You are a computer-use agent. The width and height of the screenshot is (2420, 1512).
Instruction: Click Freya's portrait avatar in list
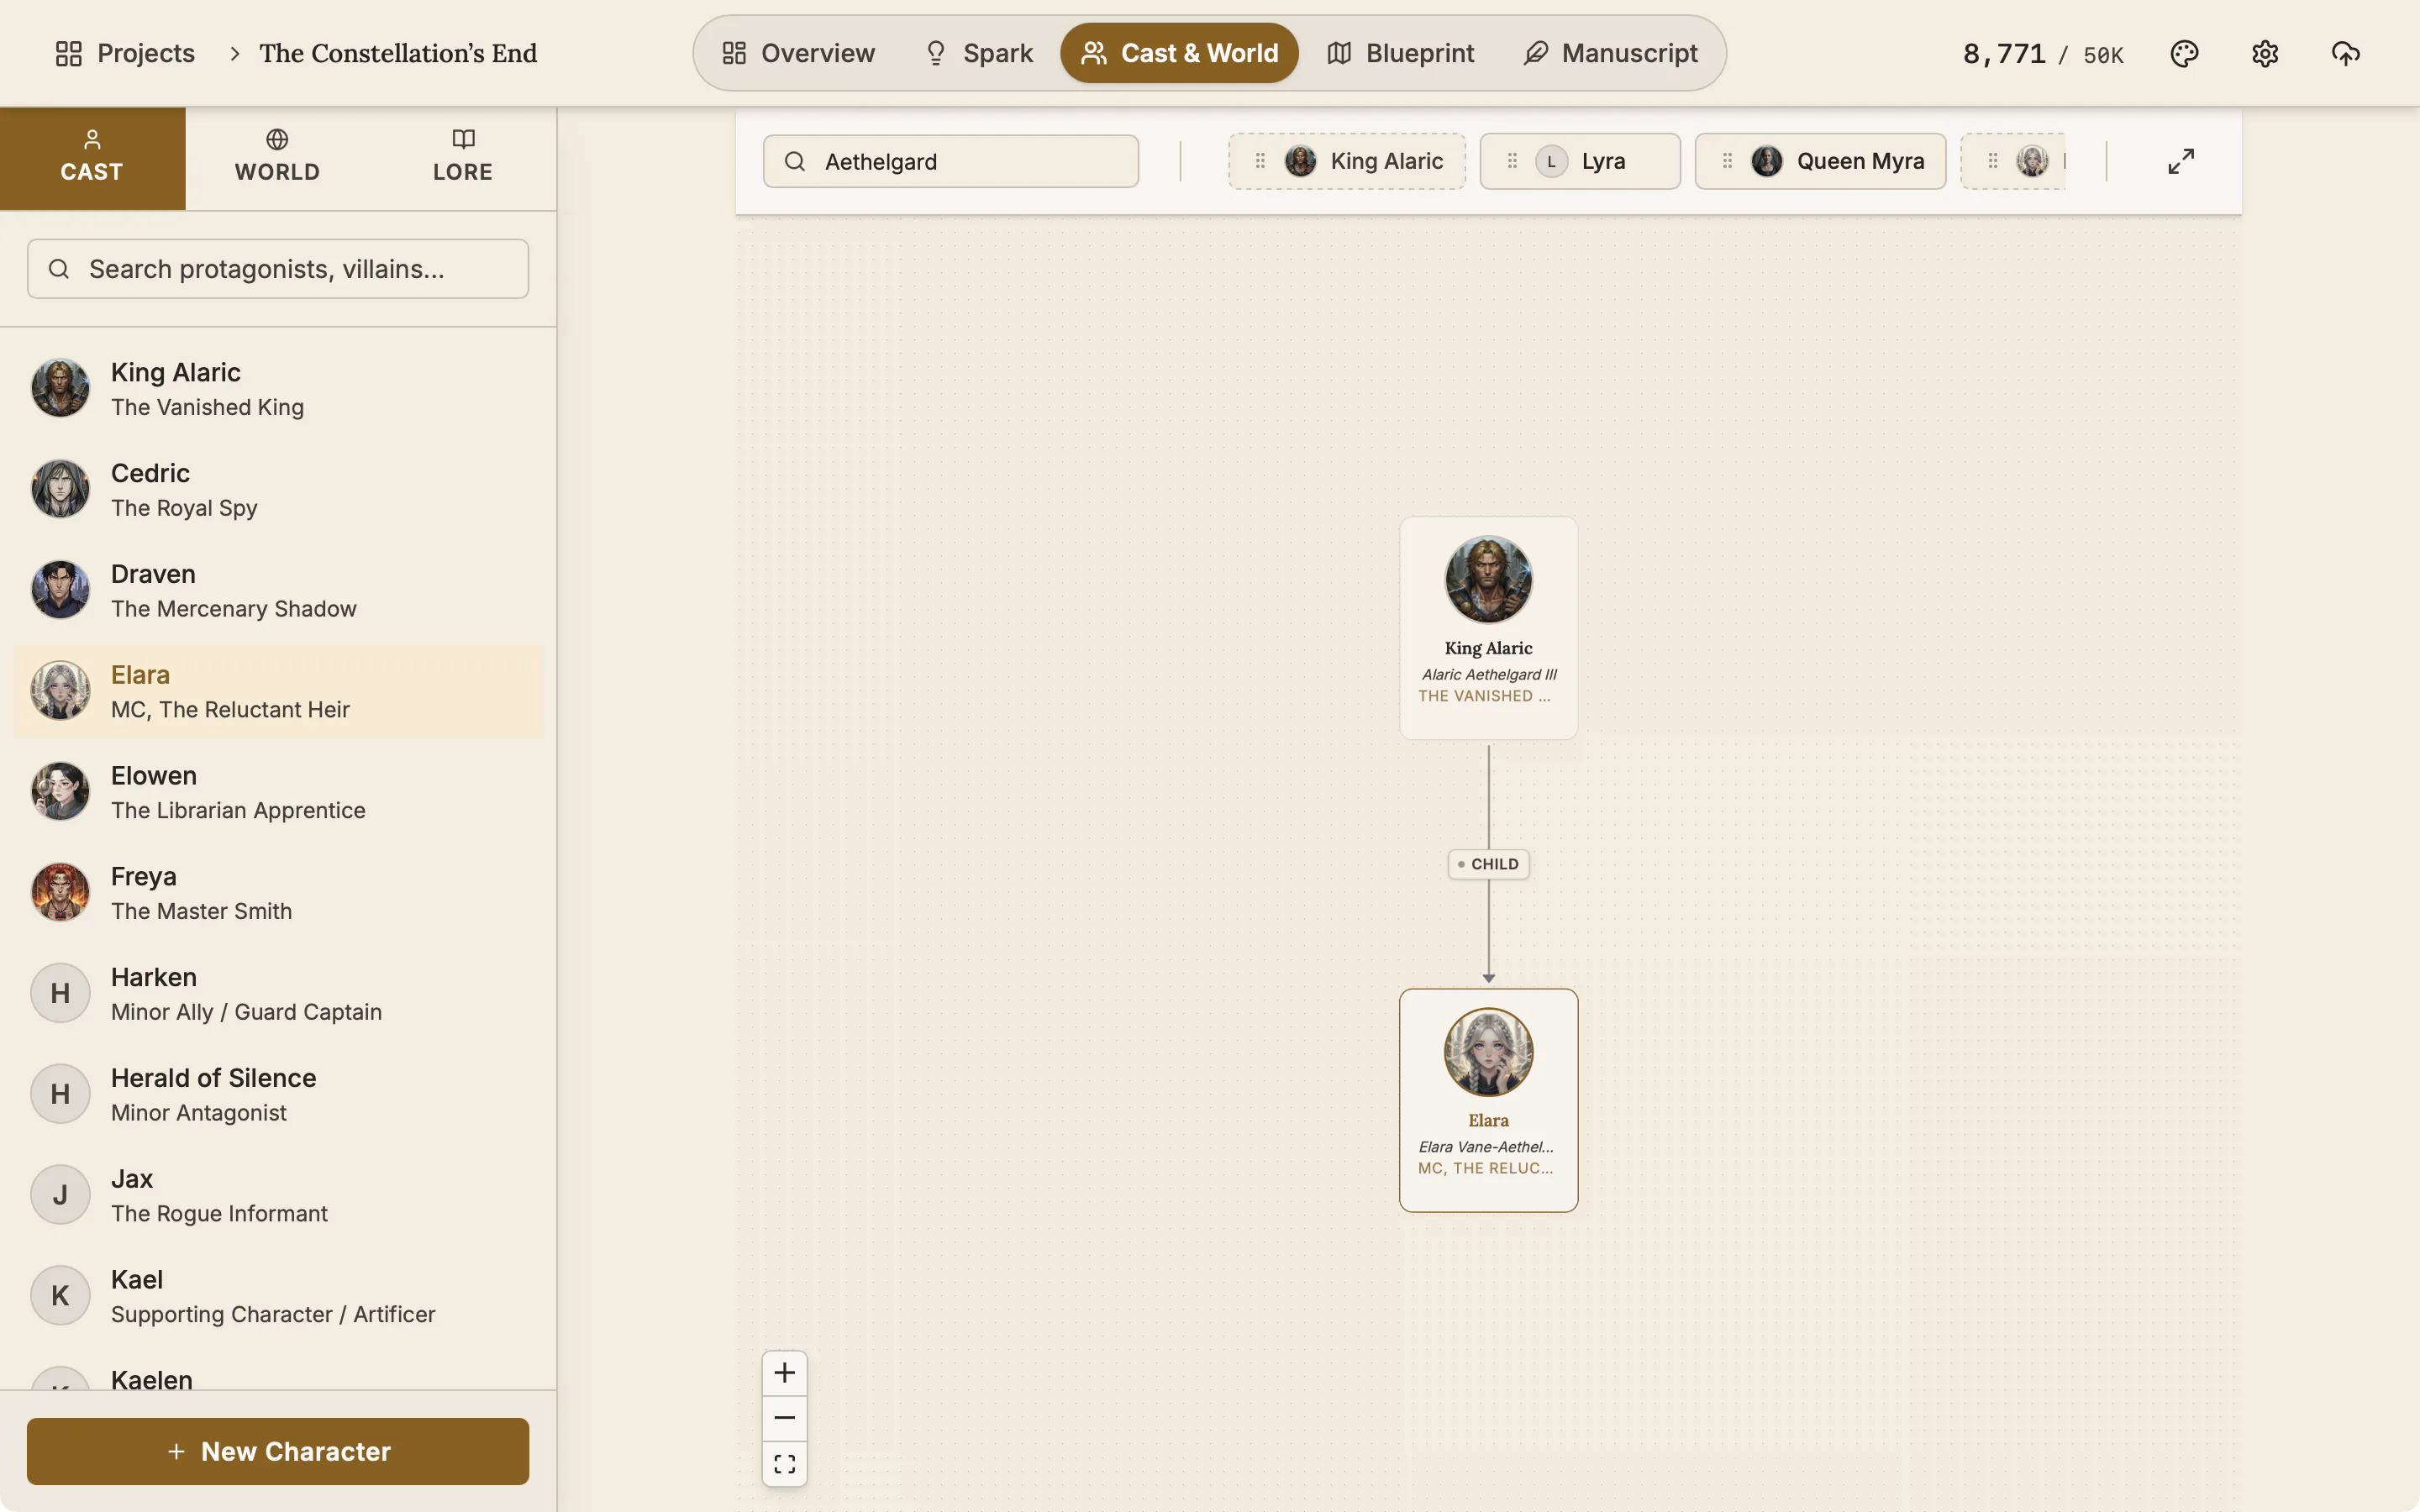click(x=60, y=892)
